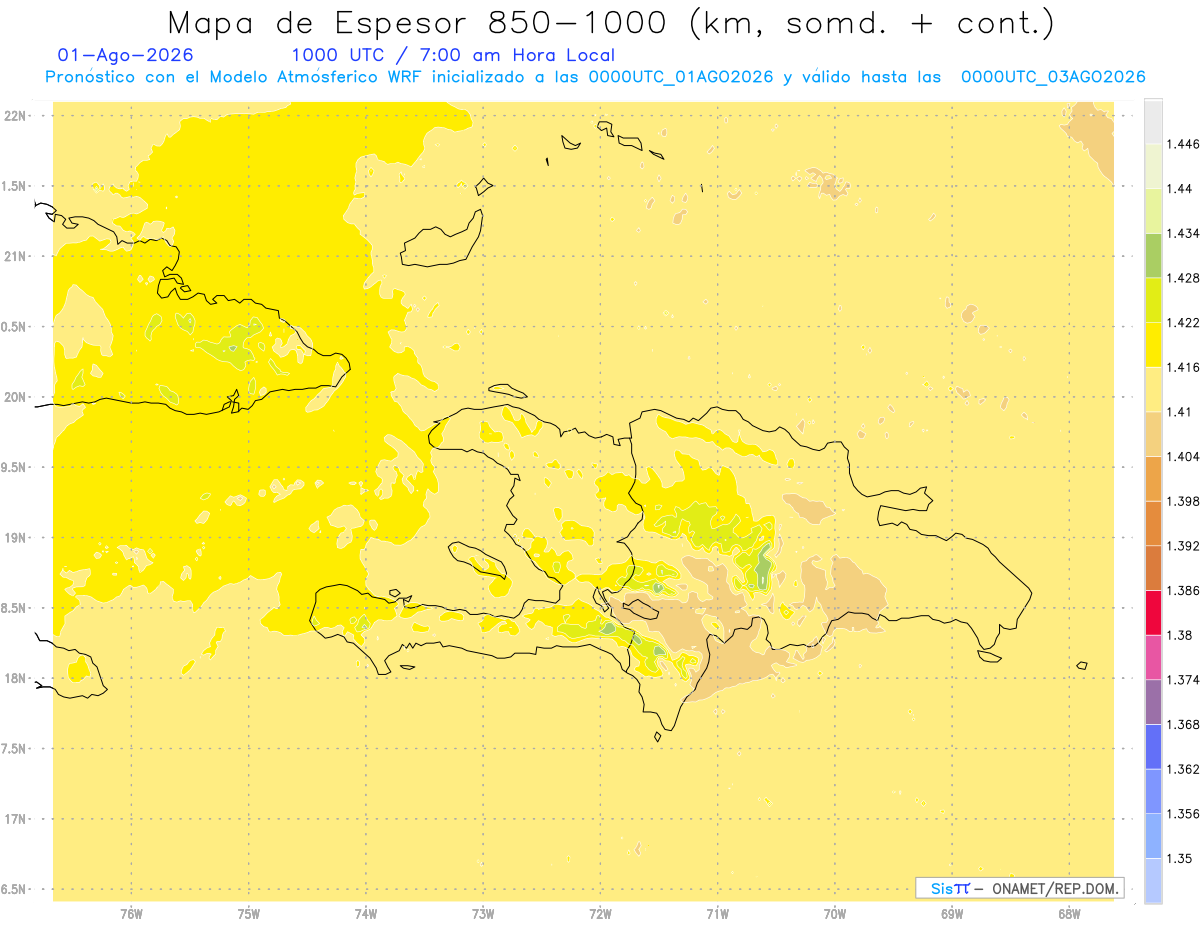Image resolution: width=1200 pixels, height=927 pixels.
Task: Click orange swatch between 1.398 and 1.404
Action: click(x=1153, y=479)
